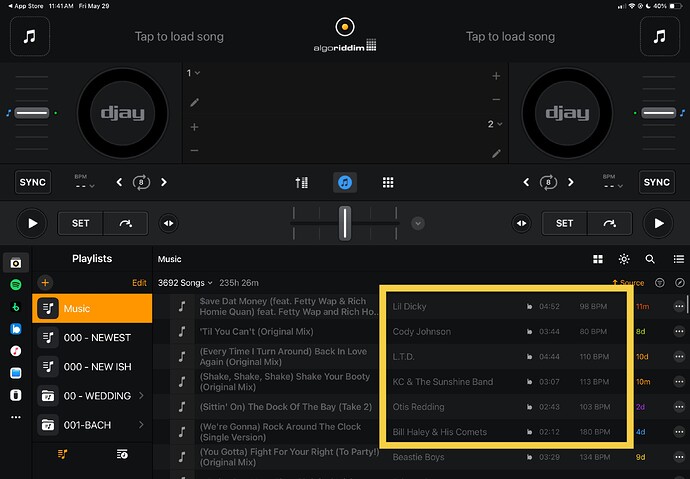
Task: Toggle 8-beat loop on right deck
Action: pyautogui.click(x=548, y=182)
